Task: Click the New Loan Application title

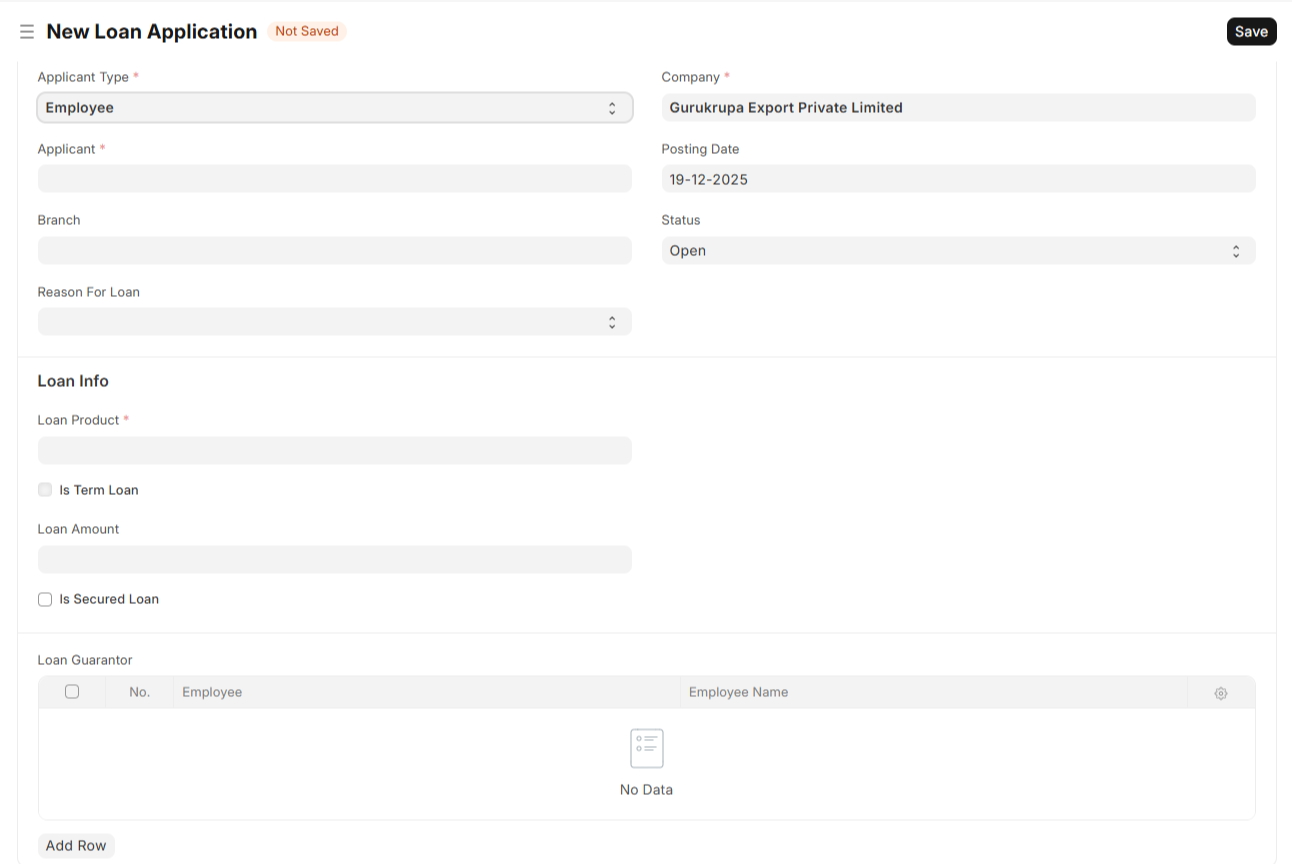Action: (152, 32)
